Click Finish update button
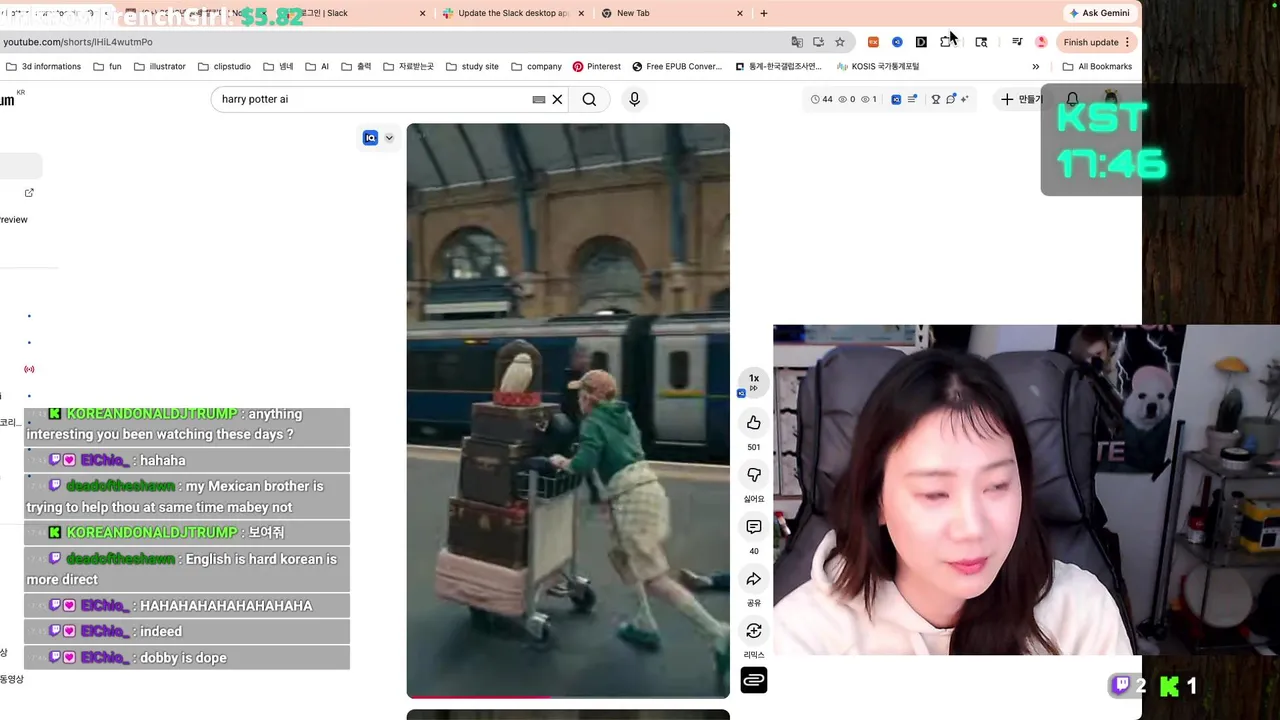 click(x=1091, y=42)
